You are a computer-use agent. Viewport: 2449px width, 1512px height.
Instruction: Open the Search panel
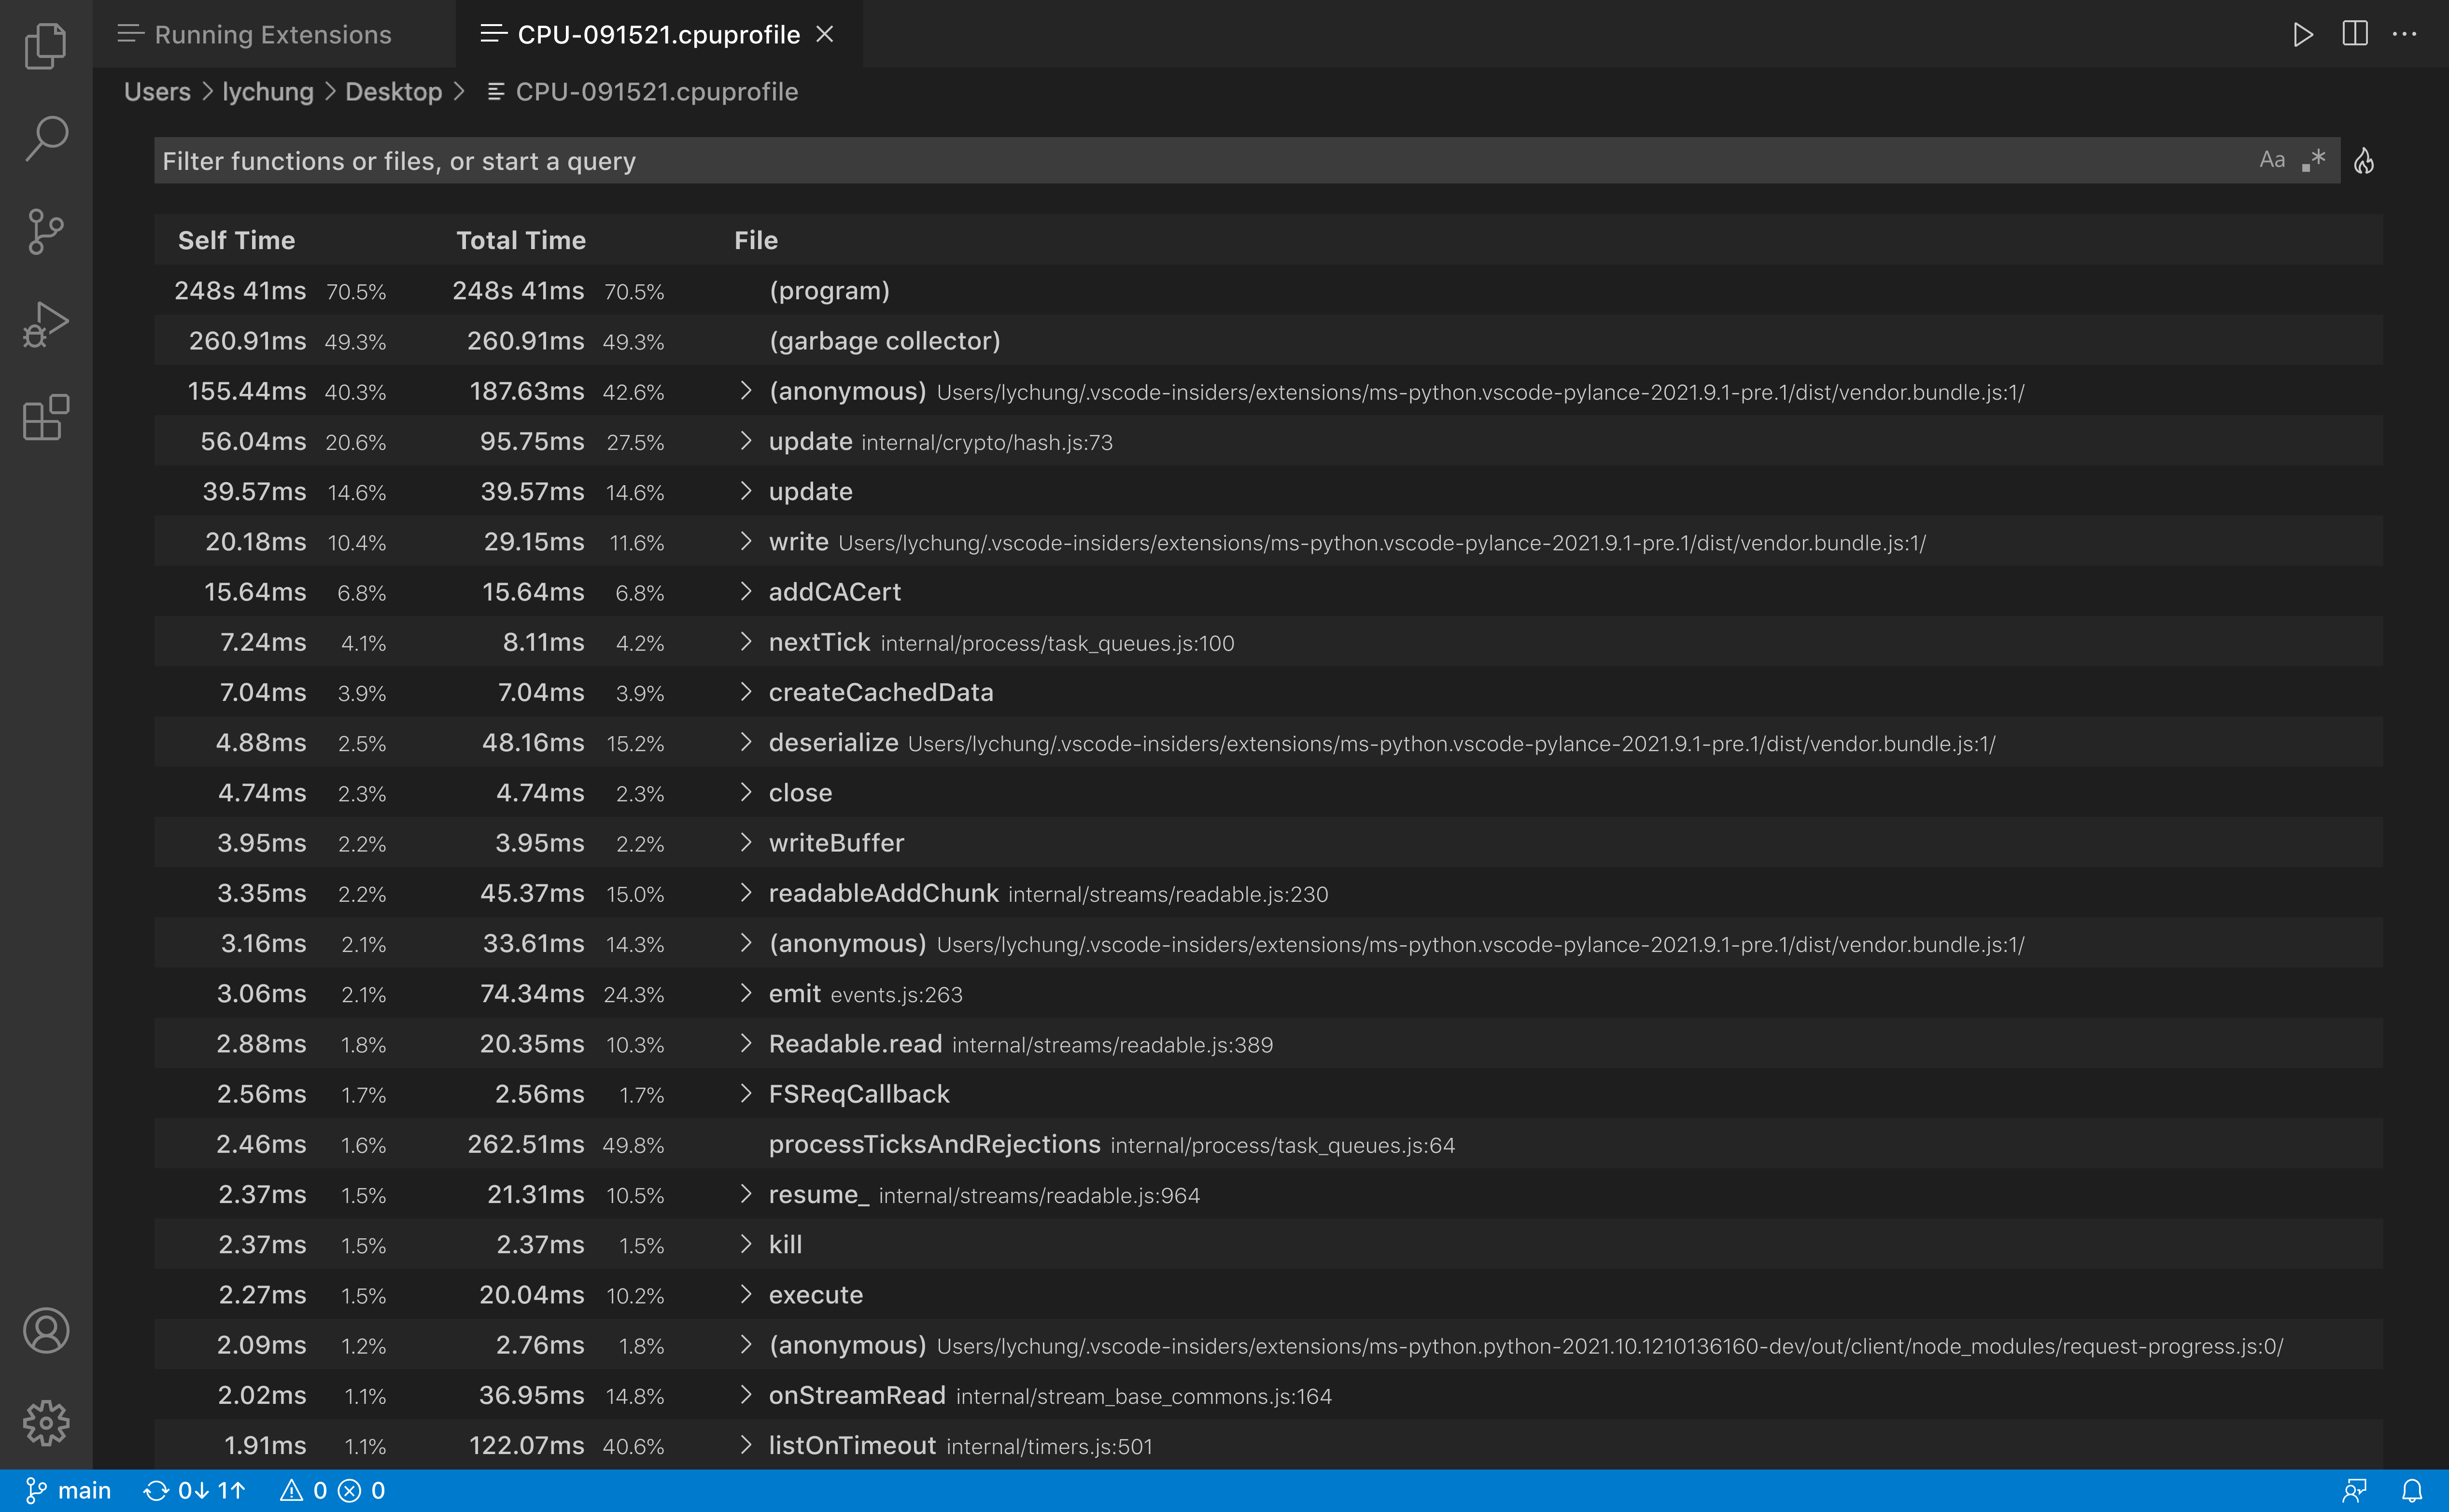click(x=45, y=137)
